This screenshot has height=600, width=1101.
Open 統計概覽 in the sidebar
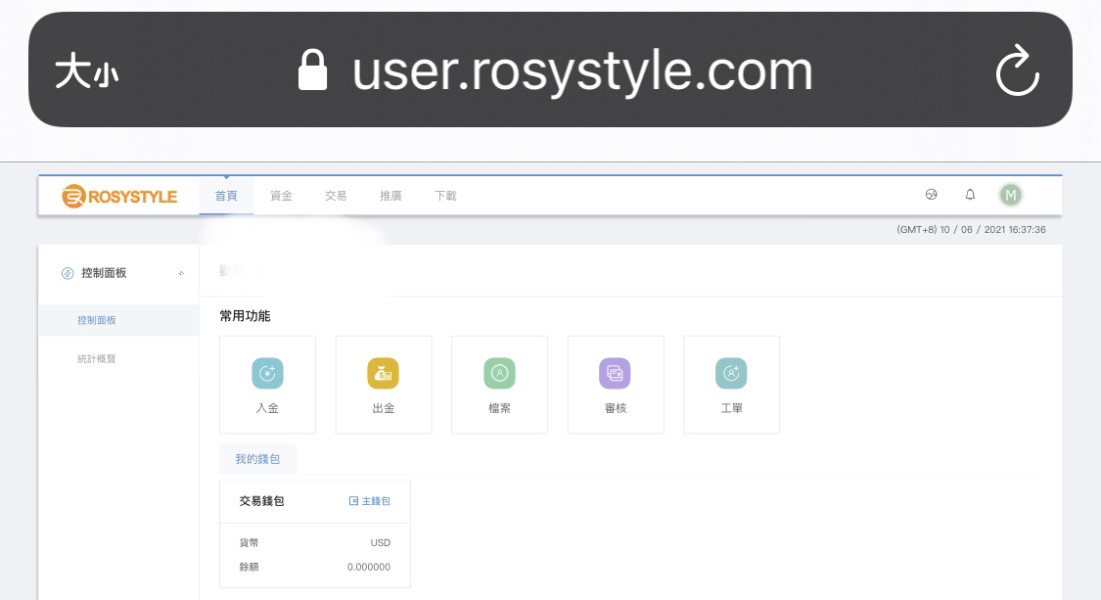(x=97, y=358)
